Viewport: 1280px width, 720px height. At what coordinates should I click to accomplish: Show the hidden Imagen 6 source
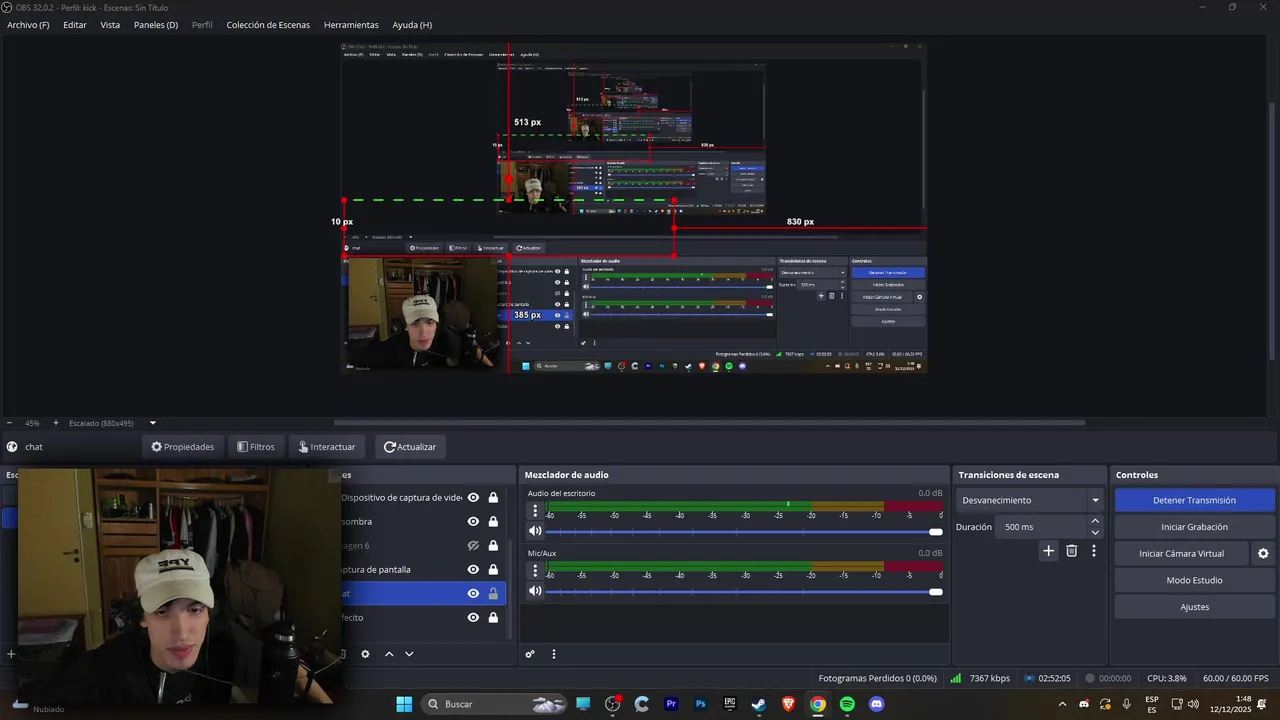coord(473,545)
